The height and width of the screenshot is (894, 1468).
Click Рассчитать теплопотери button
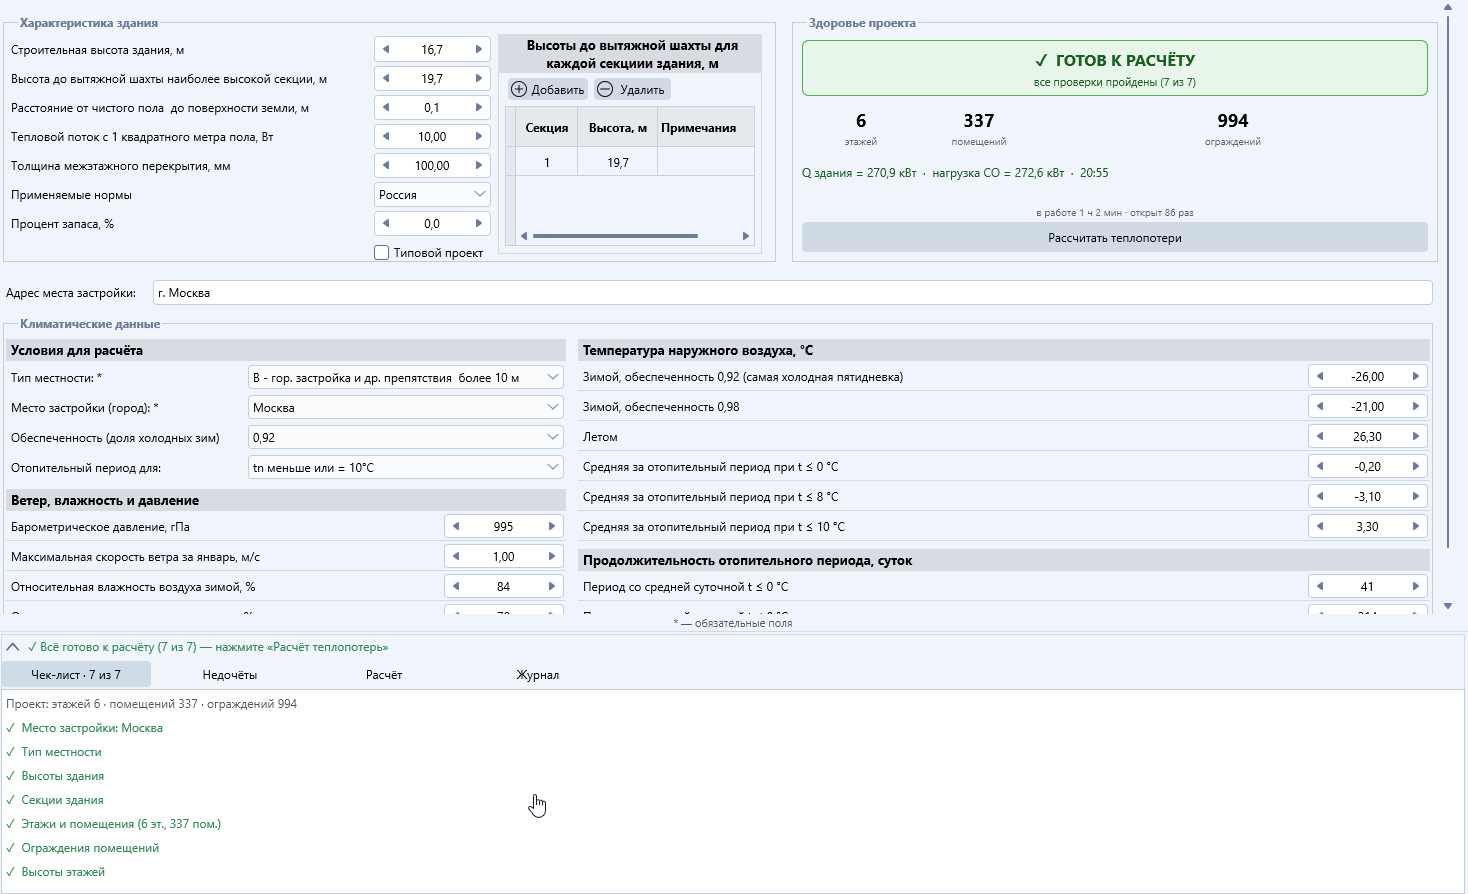(1115, 238)
